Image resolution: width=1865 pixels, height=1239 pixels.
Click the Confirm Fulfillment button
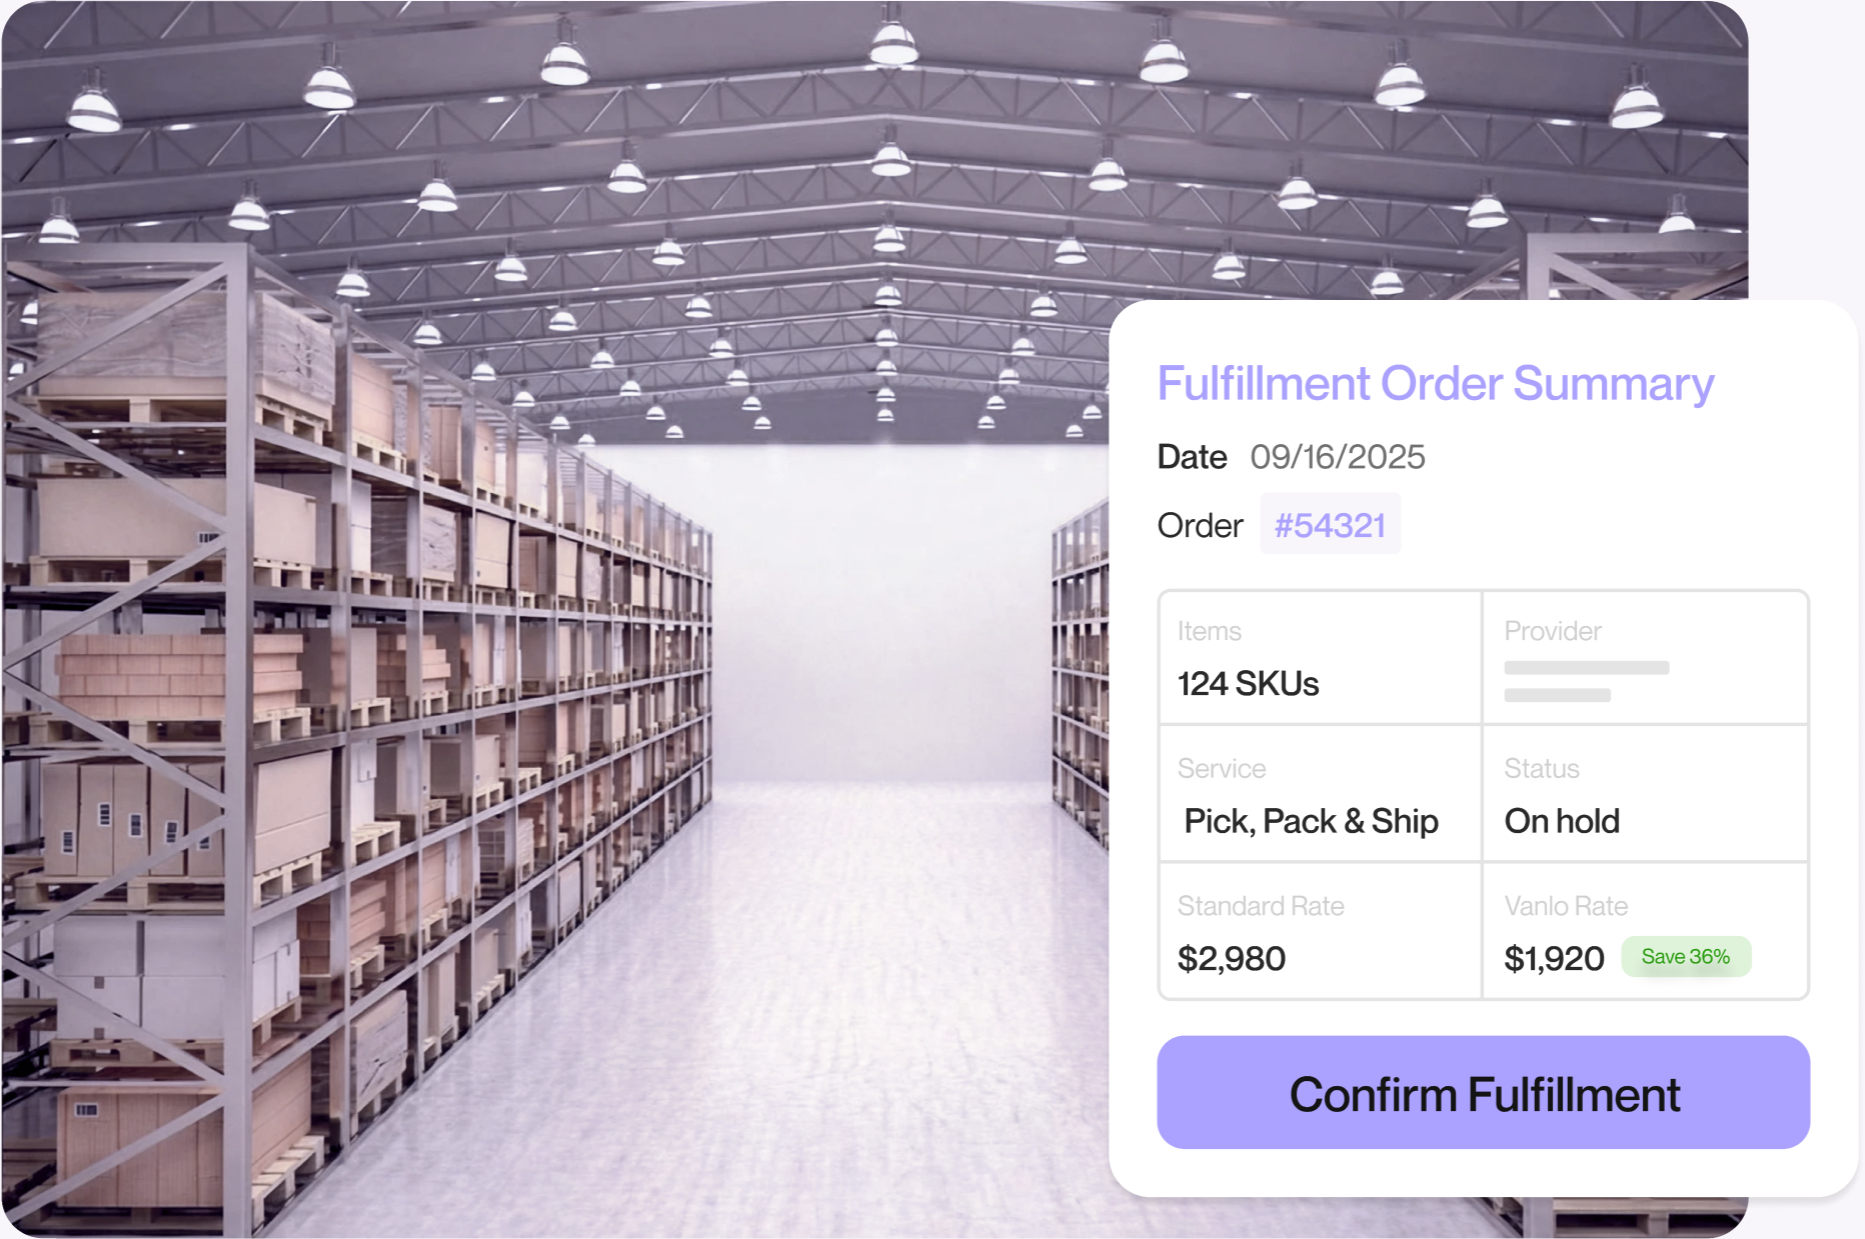point(1483,1092)
